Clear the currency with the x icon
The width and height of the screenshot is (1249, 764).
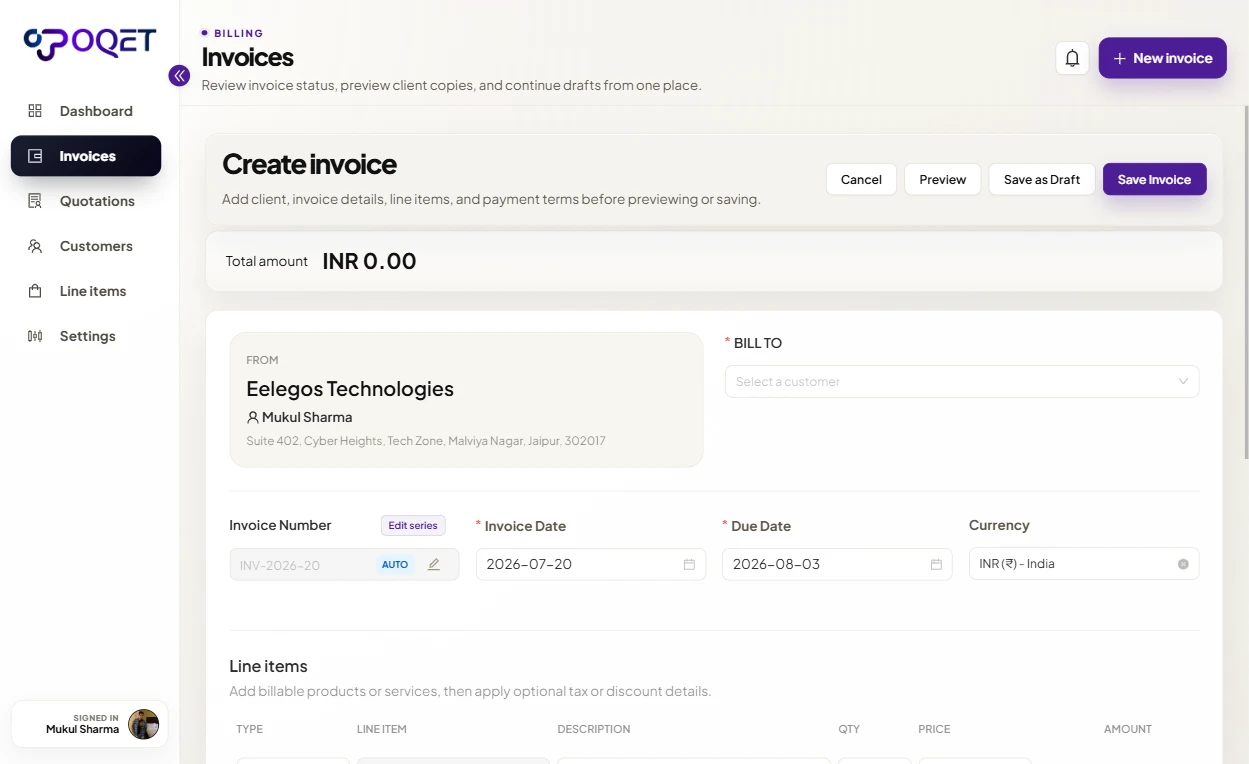tap(1183, 564)
